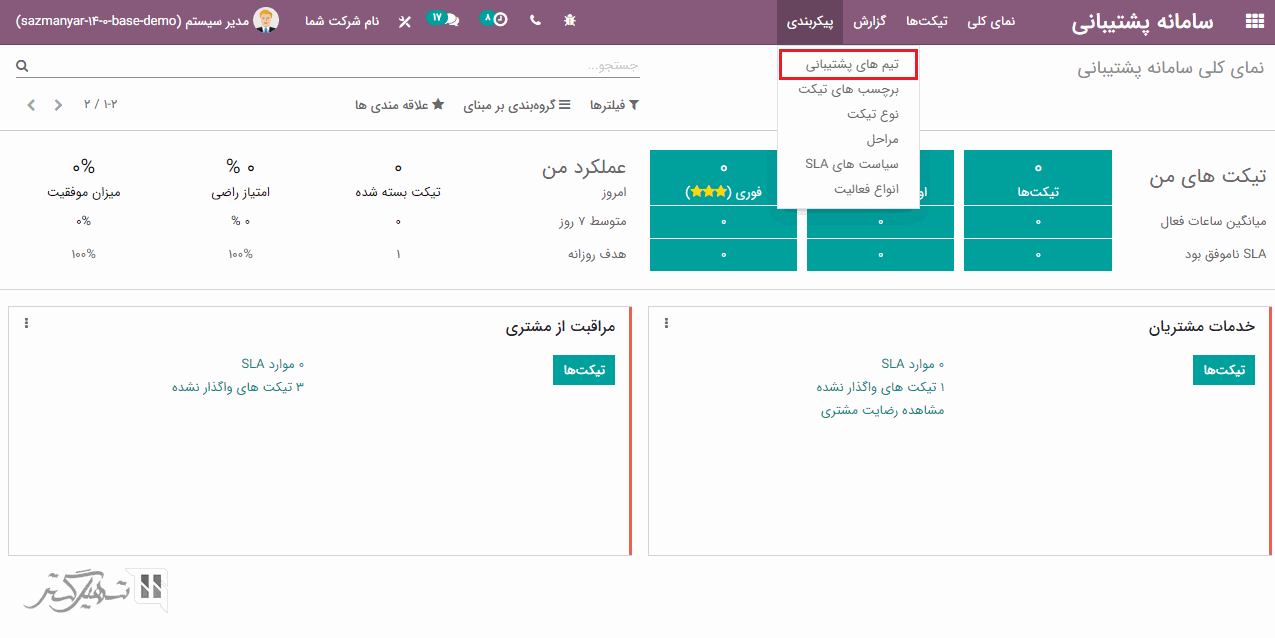Click the متوسط ۷ روز label

click(x=592, y=221)
